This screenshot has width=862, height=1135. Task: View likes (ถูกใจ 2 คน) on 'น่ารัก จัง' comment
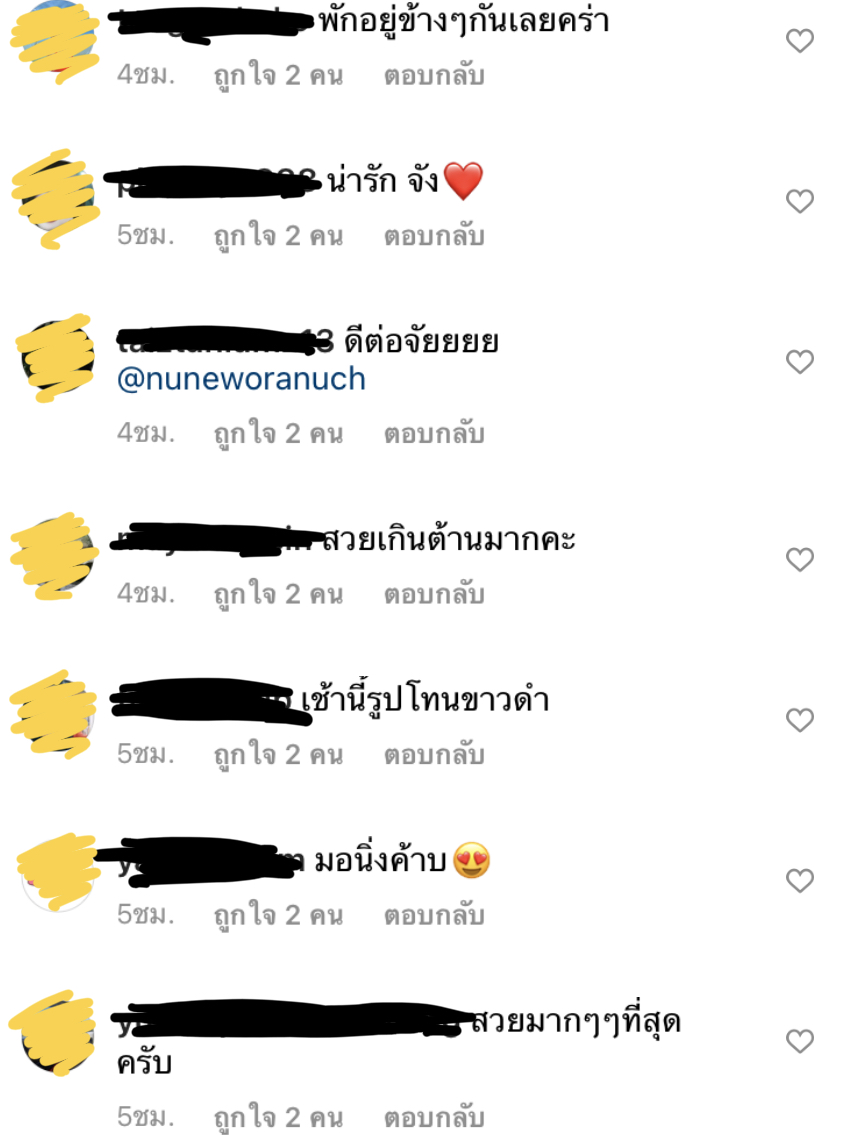pyautogui.click(x=278, y=237)
